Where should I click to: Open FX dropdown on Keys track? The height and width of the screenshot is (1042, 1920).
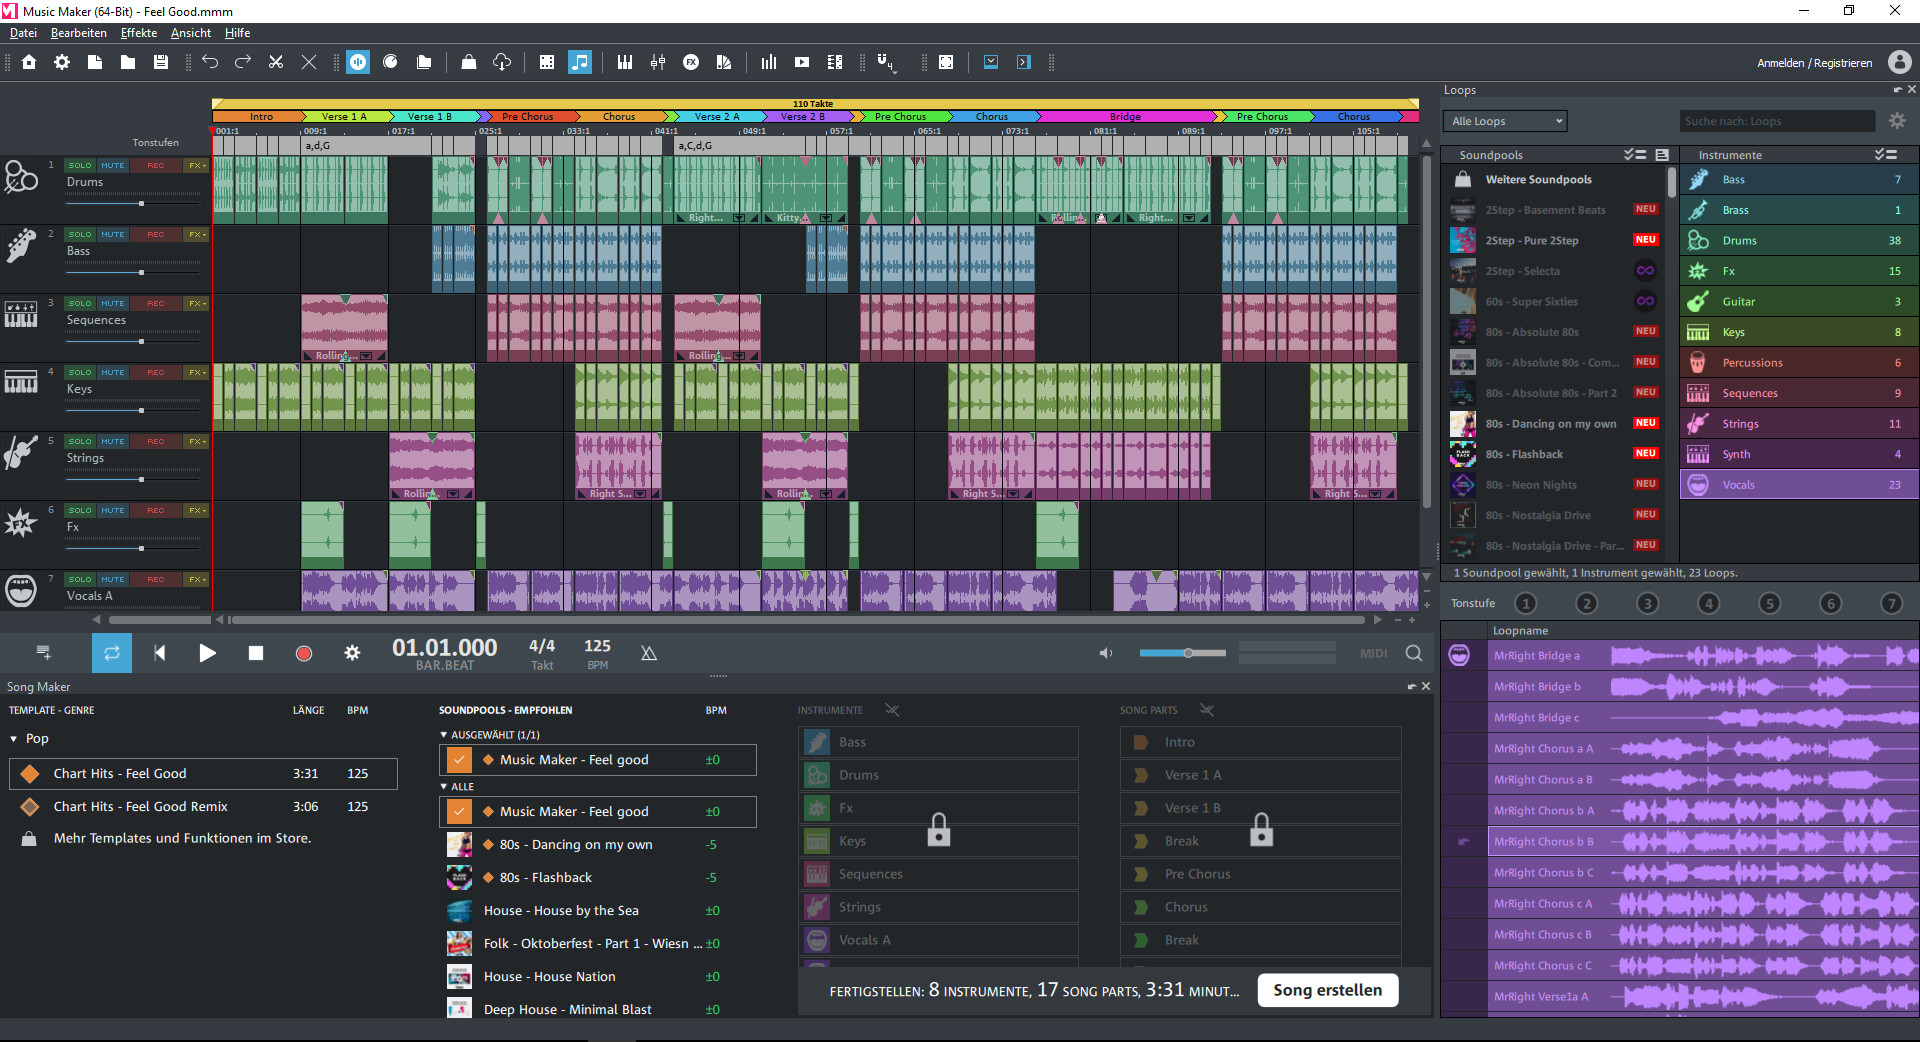[196, 373]
